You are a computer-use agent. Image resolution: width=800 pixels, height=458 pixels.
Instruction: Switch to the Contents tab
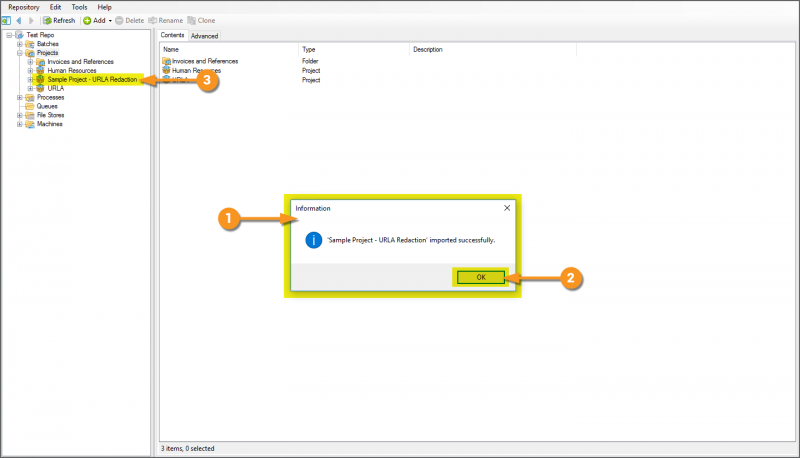pyautogui.click(x=172, y=35)
